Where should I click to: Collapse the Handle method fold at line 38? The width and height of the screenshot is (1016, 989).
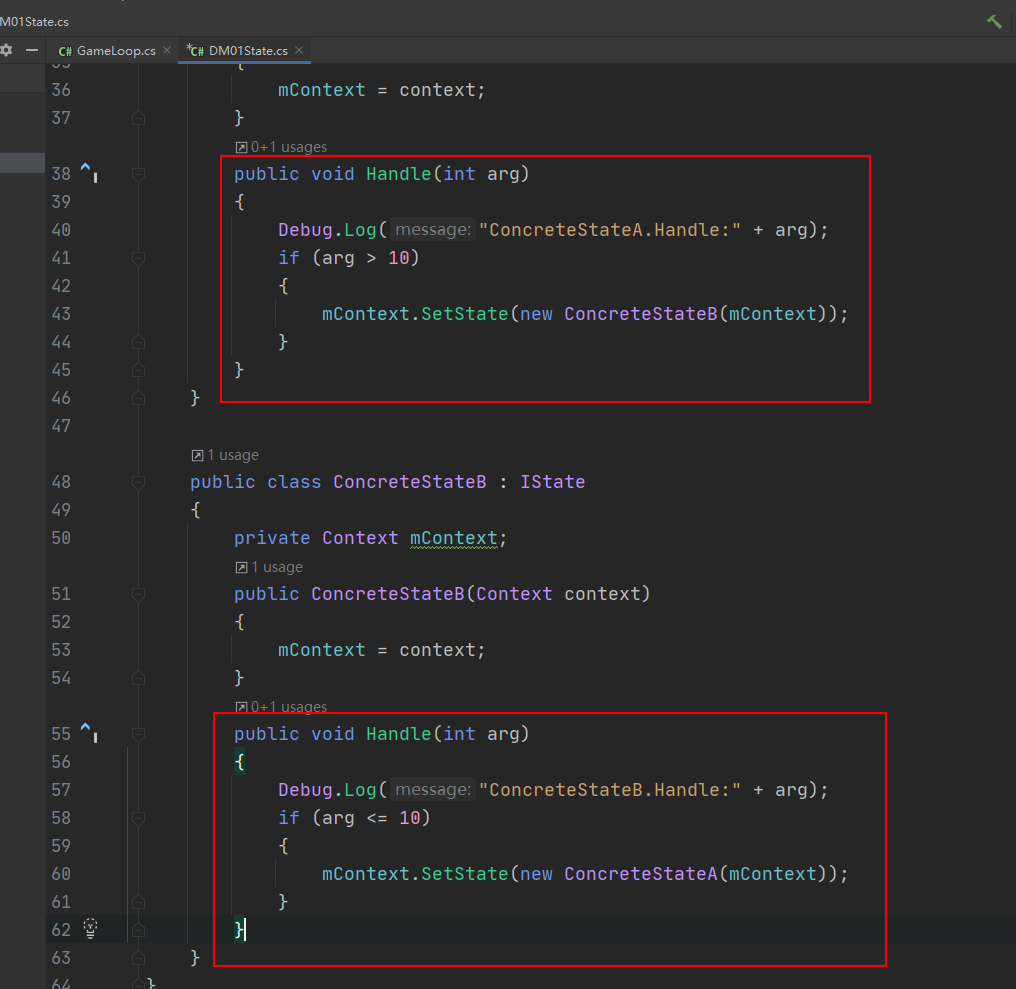pos(138,174)
